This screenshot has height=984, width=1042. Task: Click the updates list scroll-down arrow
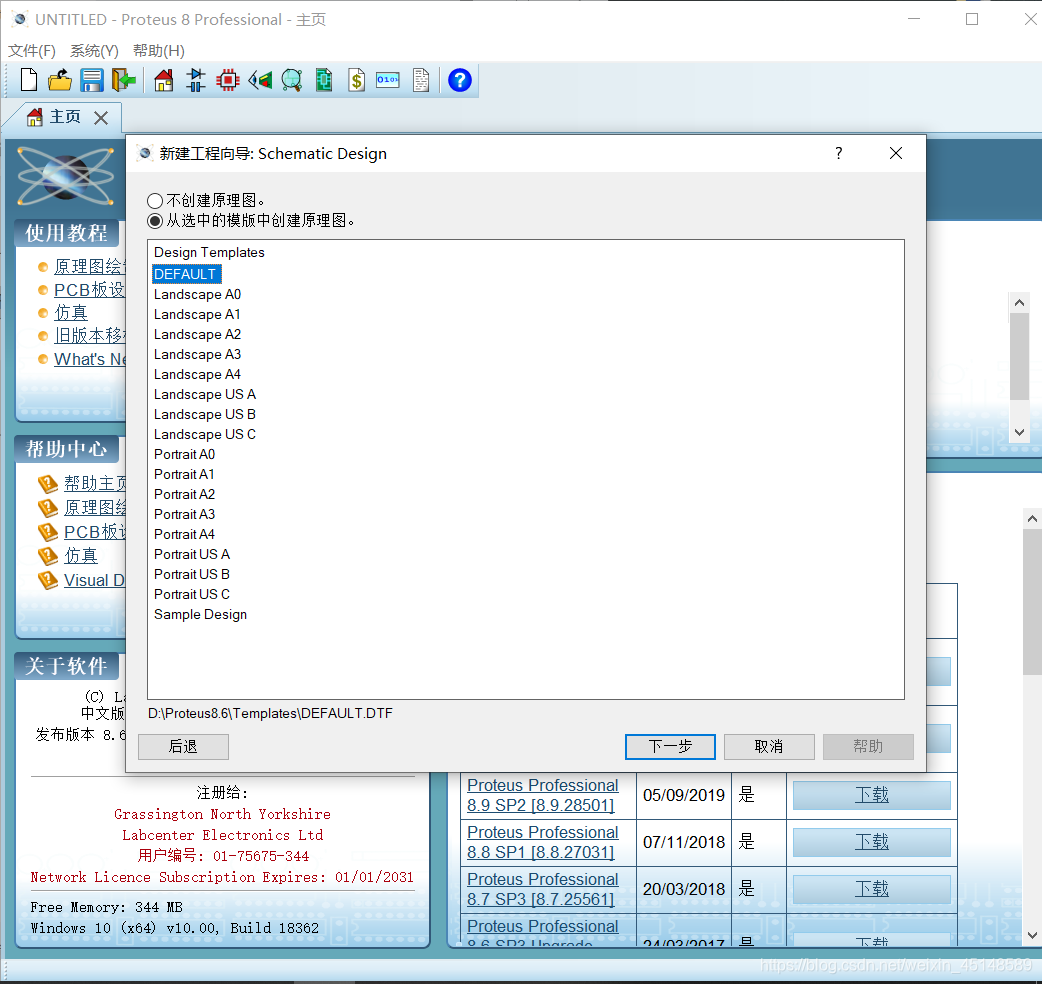[x=1032, y=935]
